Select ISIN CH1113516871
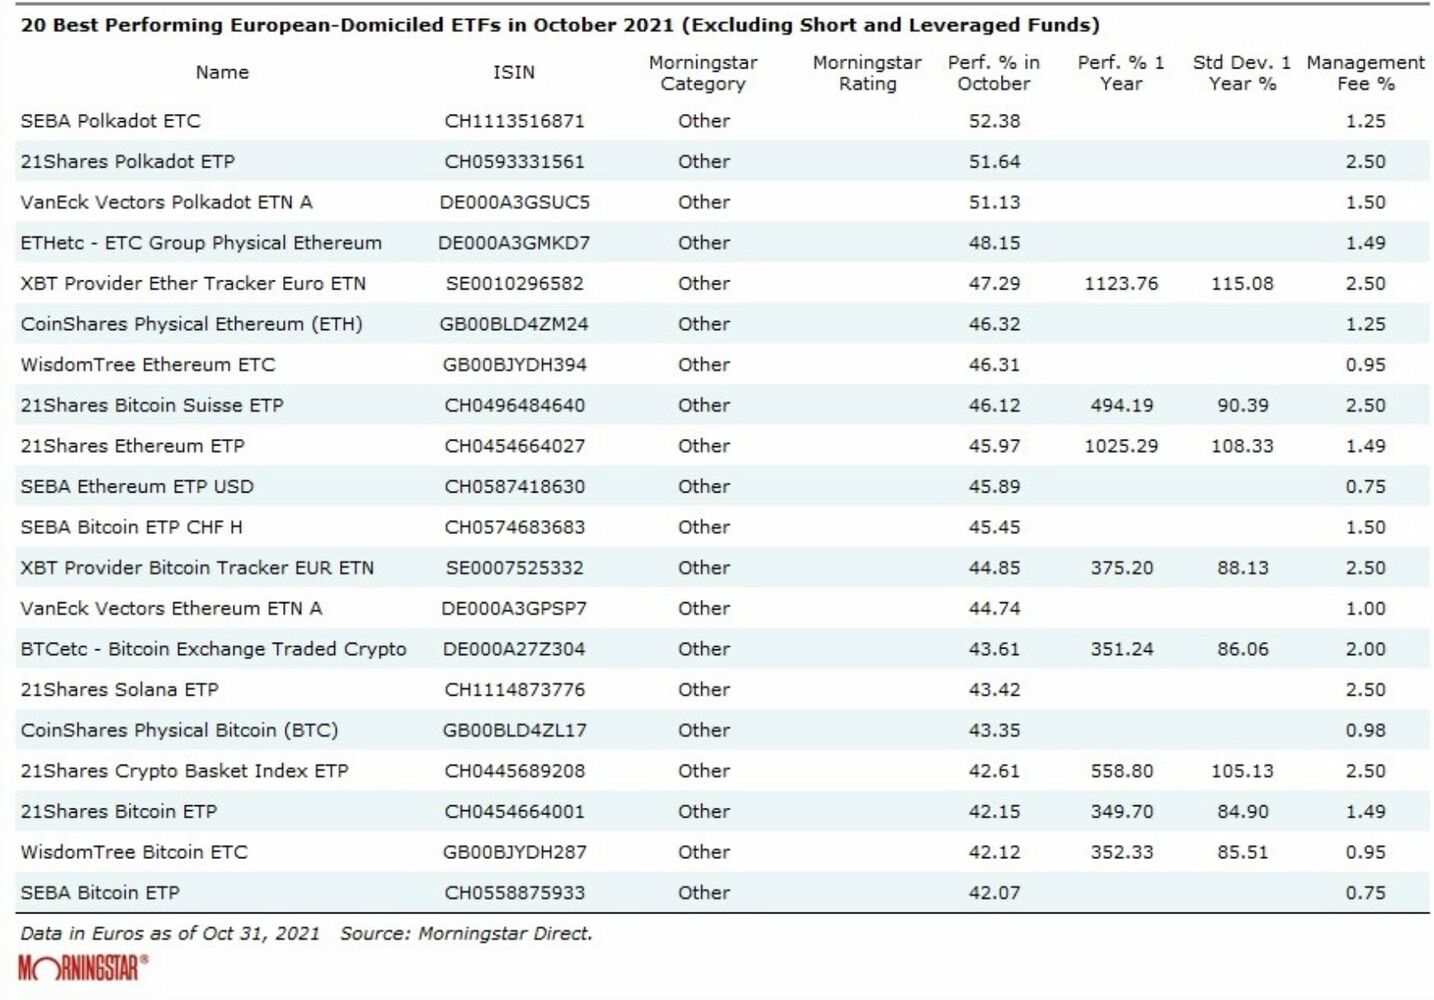The height and width of the screenshot is (1000, 1434). (514, 121)
